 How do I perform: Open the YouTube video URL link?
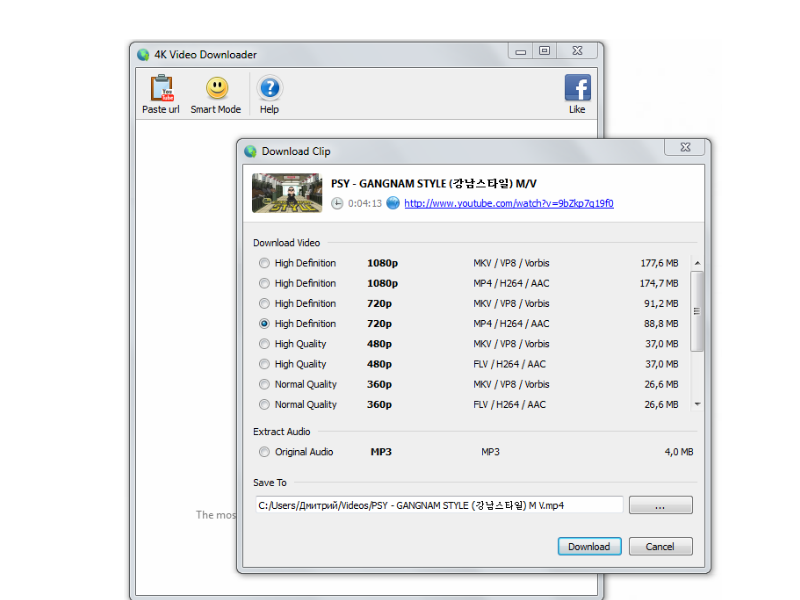coord(509,204)
